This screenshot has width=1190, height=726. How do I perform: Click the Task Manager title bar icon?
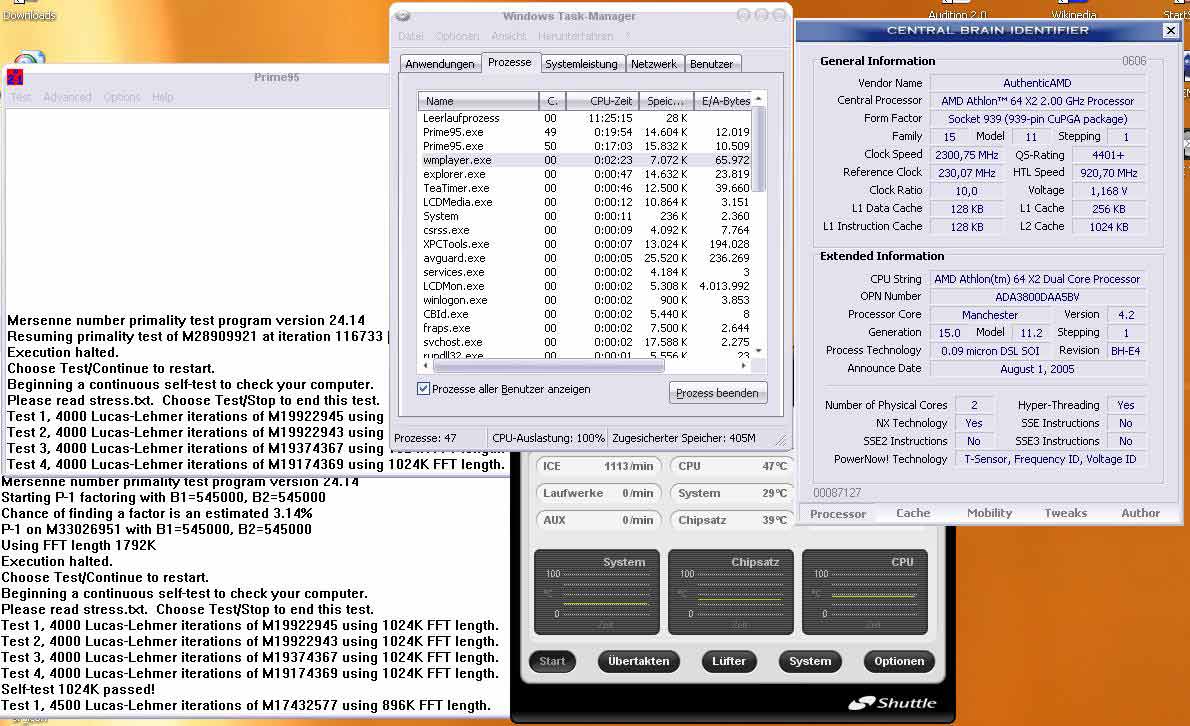pyautogui.click(x=403, y=16)
